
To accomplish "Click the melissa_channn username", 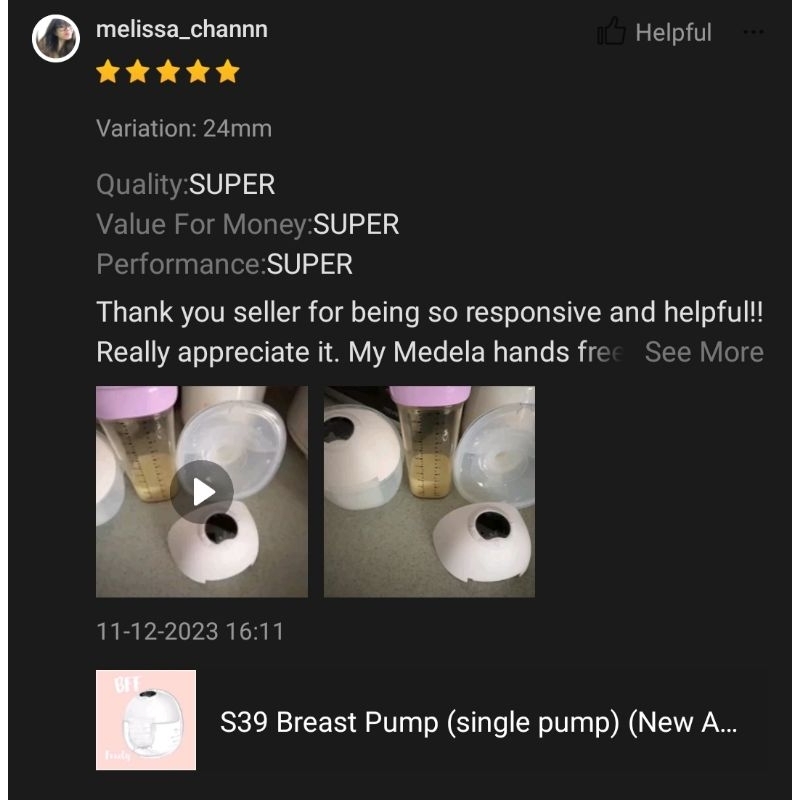I will (x=182, y=29).
